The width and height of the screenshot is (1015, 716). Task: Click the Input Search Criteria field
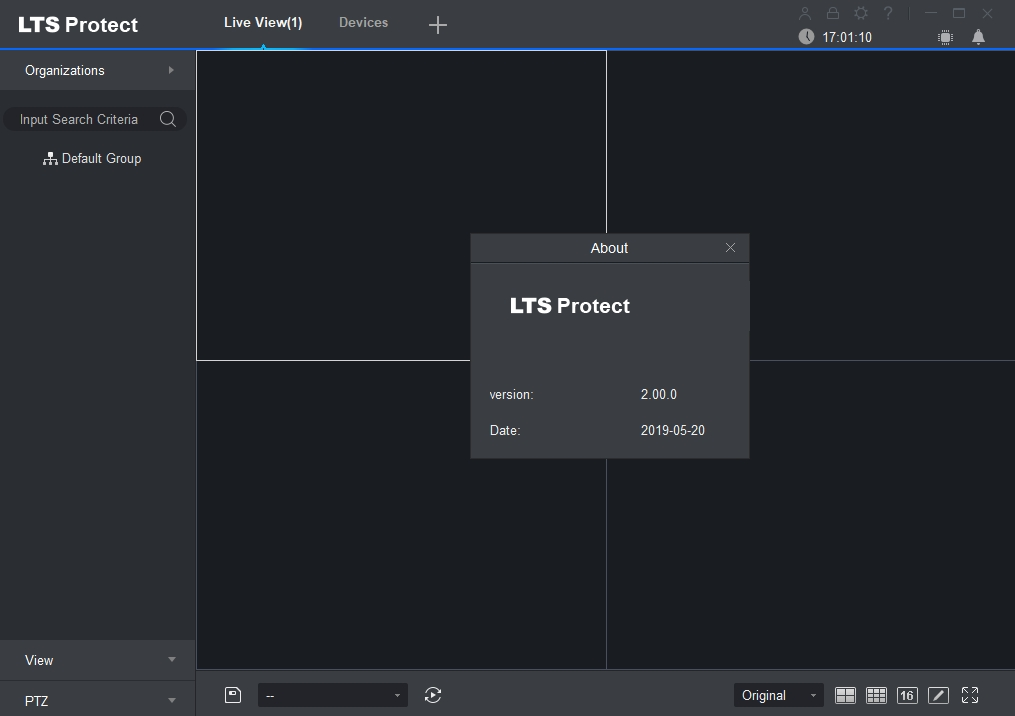(x=95, y=119)
